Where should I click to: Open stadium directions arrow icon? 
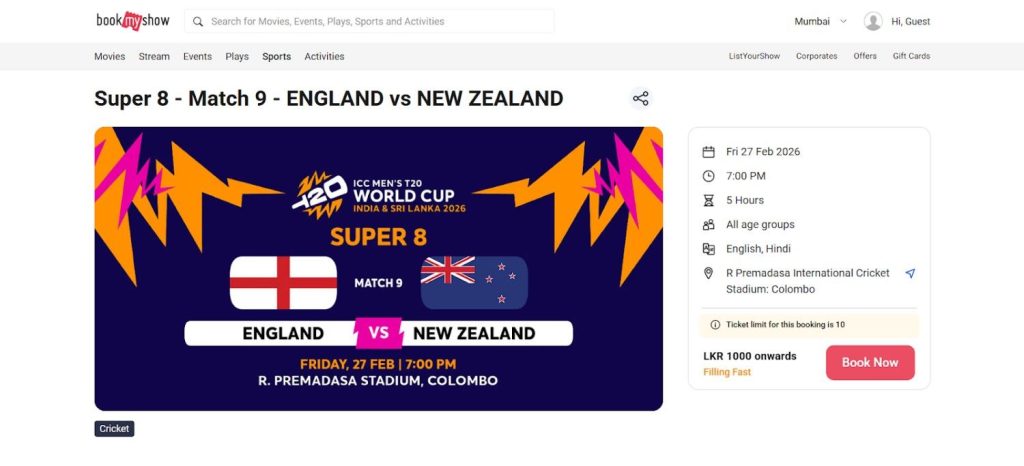tap(910, 273)
